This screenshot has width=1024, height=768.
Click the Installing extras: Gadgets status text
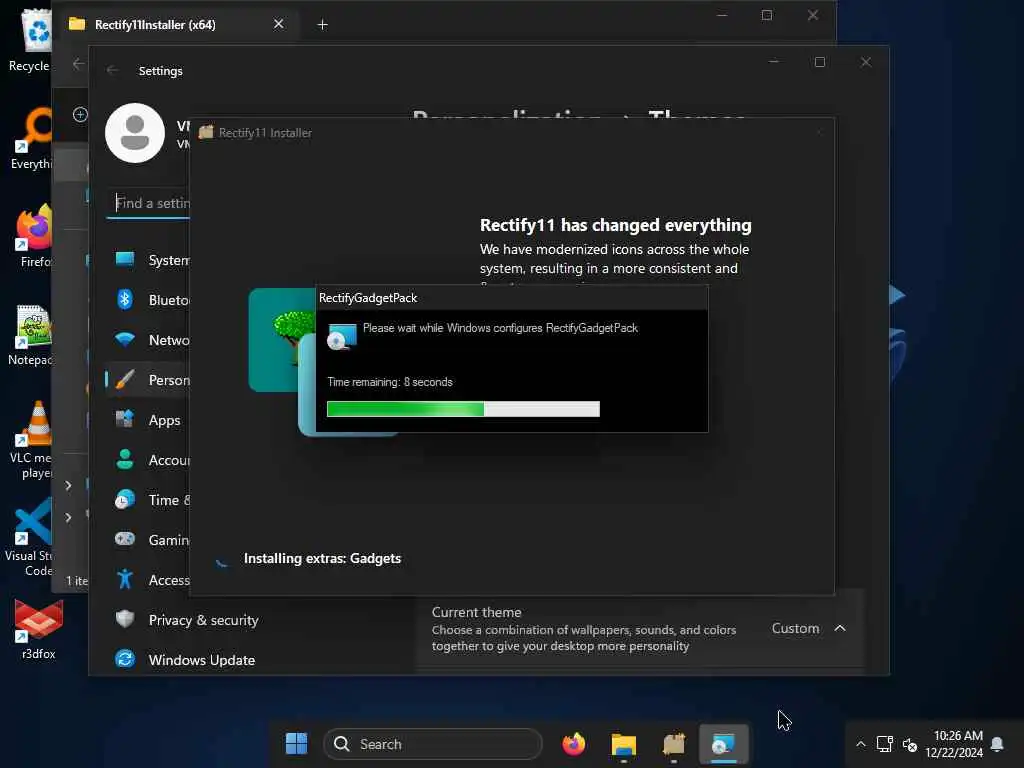click(322, 558)
